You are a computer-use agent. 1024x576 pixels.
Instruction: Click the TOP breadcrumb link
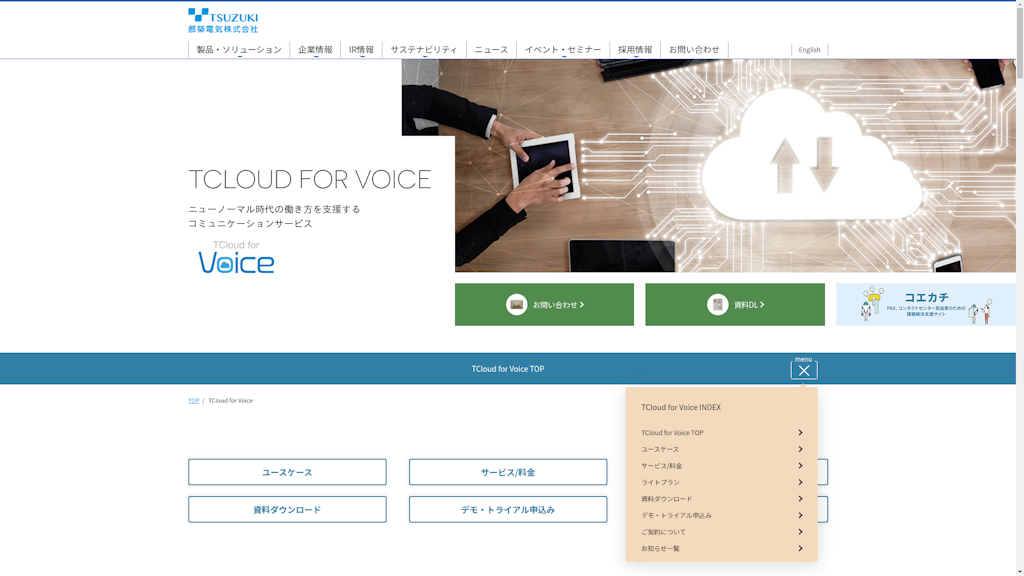(x=193, y=401)
